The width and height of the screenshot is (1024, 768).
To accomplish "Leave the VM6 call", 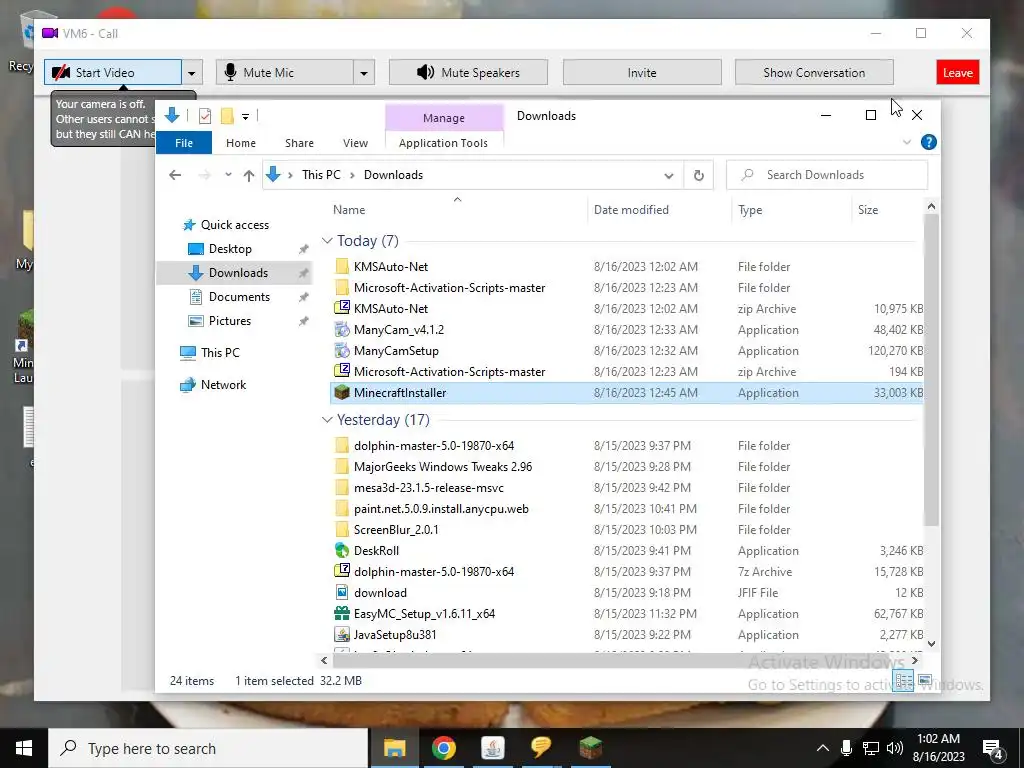I will (x=957, y=72).
